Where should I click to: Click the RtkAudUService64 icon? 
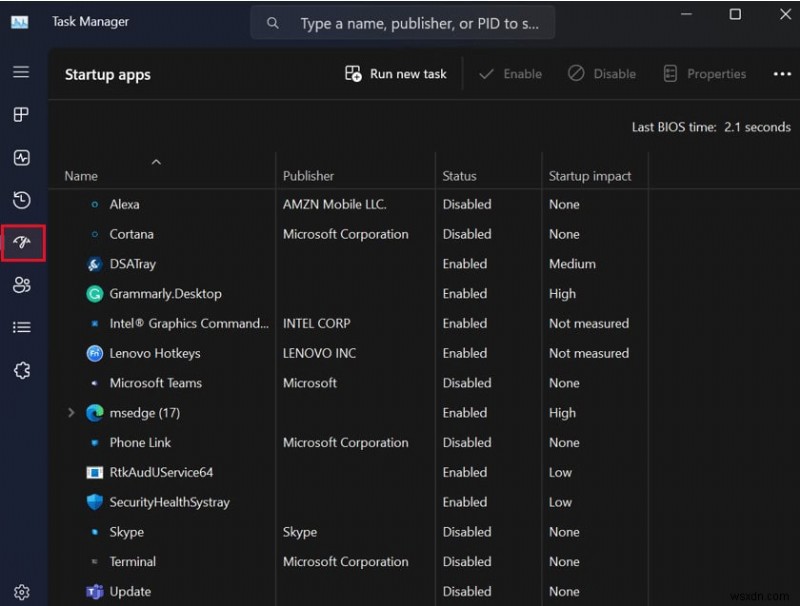tap(94, 472)
